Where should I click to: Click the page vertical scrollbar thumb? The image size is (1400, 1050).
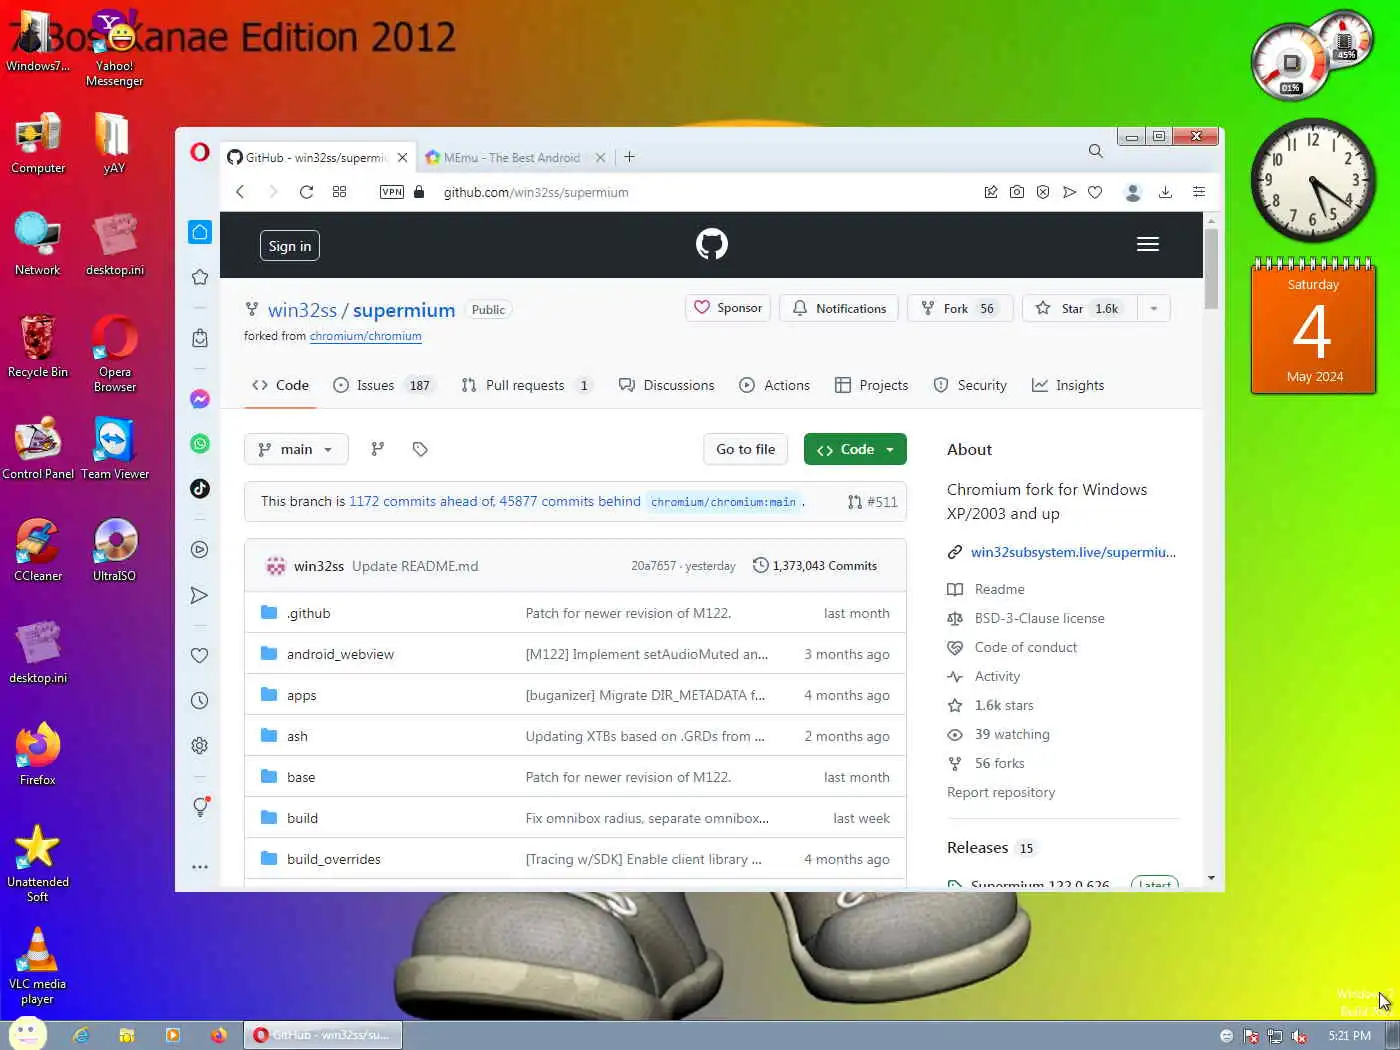click(1211, 269)
